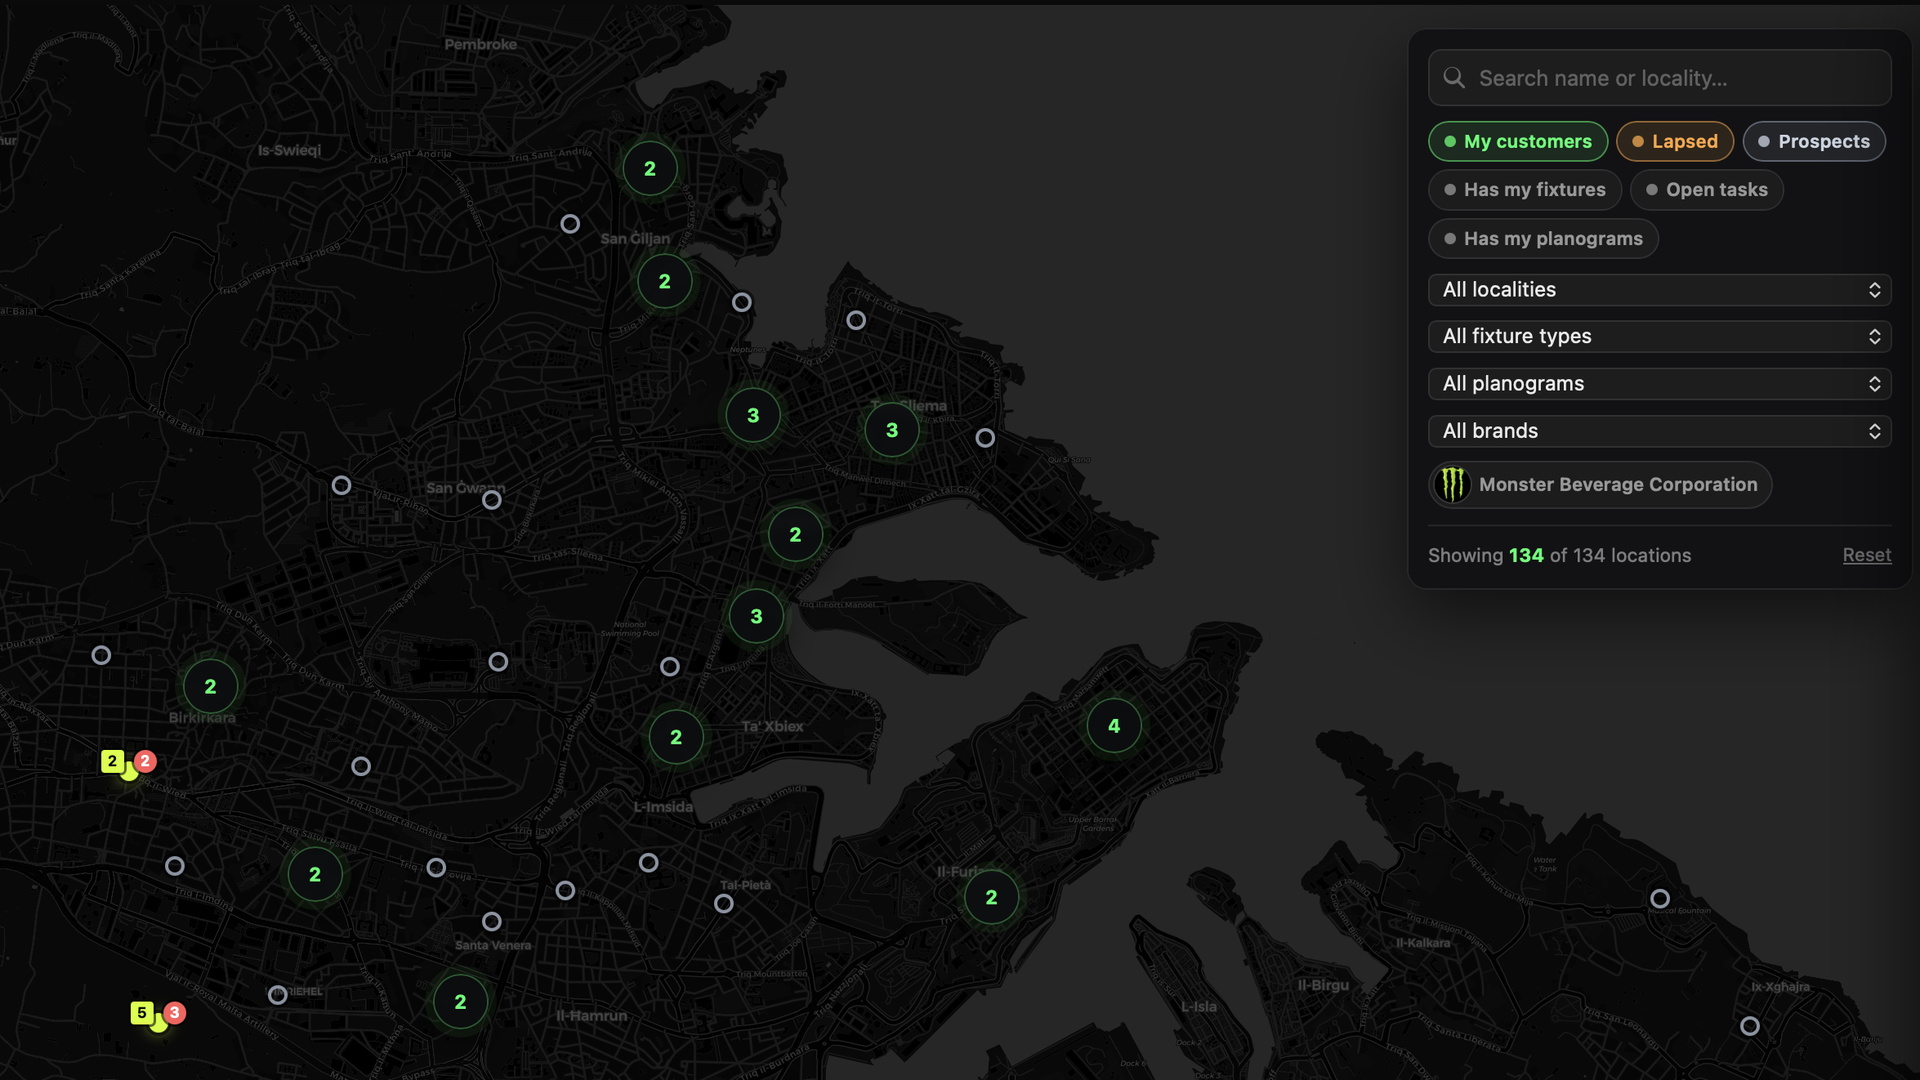Viewport: 1920px width, 1080px height.
Task: Open the 2-location cluster near Birkirkara
Action: click(x=210, y=687)
